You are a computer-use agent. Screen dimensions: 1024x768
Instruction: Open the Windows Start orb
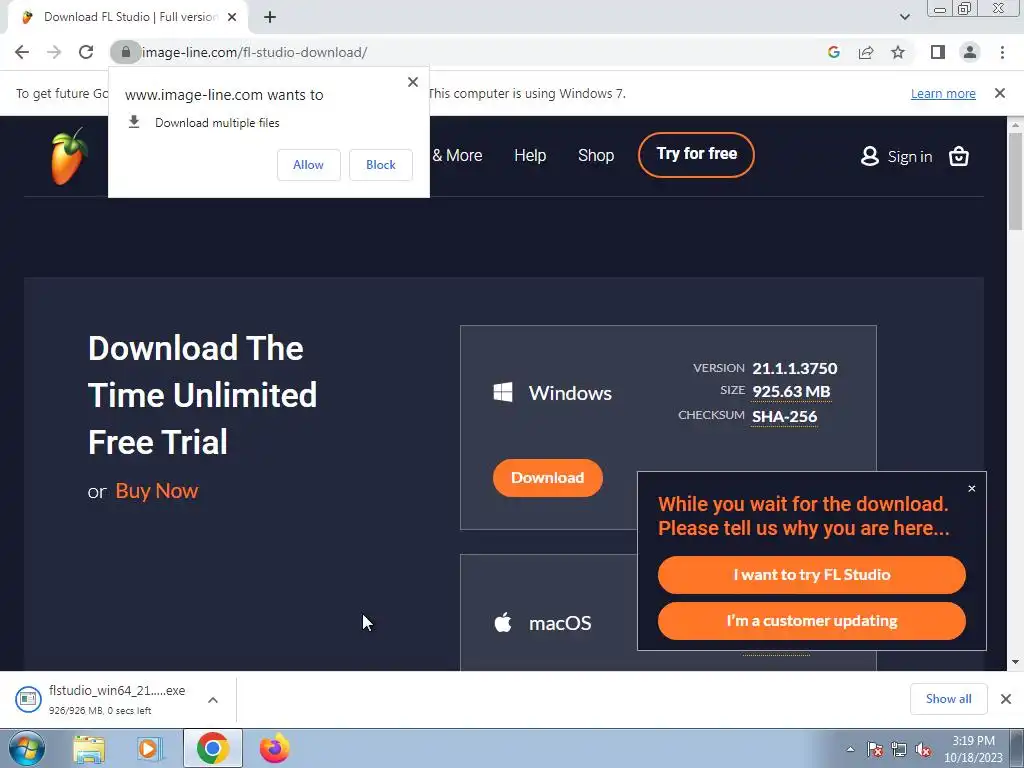click(26, 748)
